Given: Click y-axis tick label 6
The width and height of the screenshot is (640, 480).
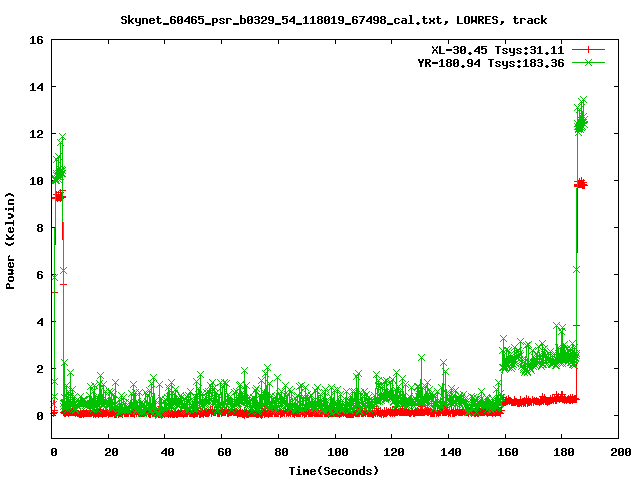Looking at the screenshot, I should (x=40, y=275).
